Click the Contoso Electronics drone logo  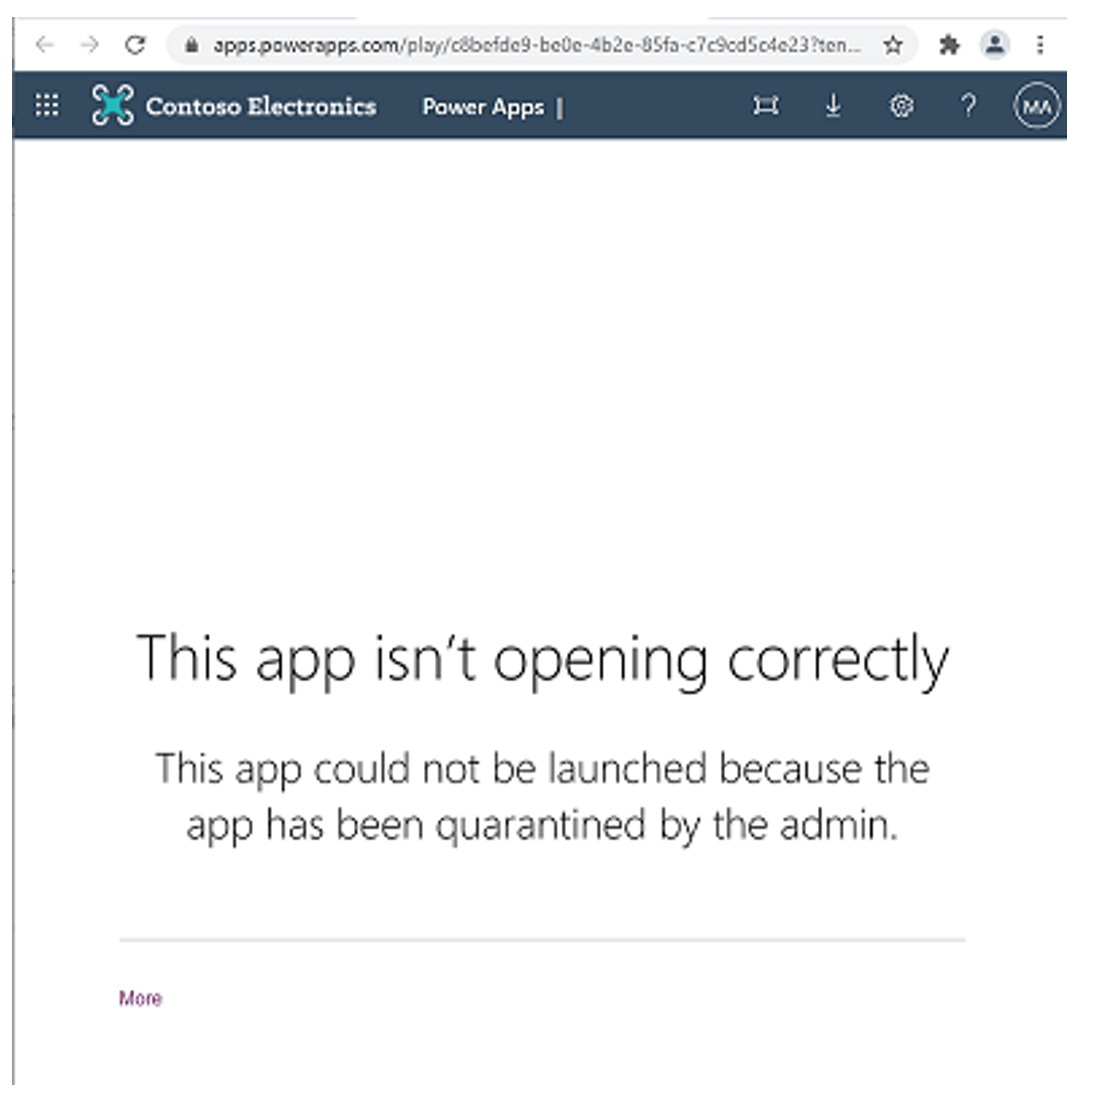point(112,105)
